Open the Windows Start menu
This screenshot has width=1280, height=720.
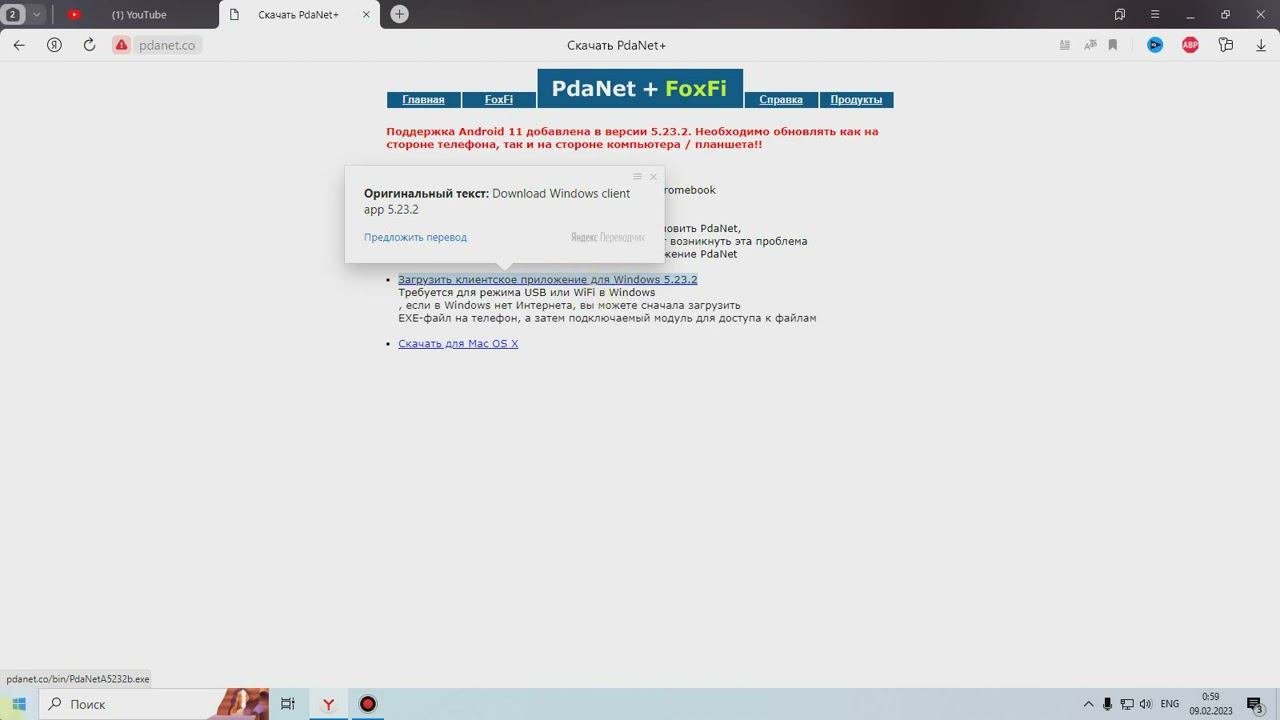pyautogui.click(x=19, y=704)
